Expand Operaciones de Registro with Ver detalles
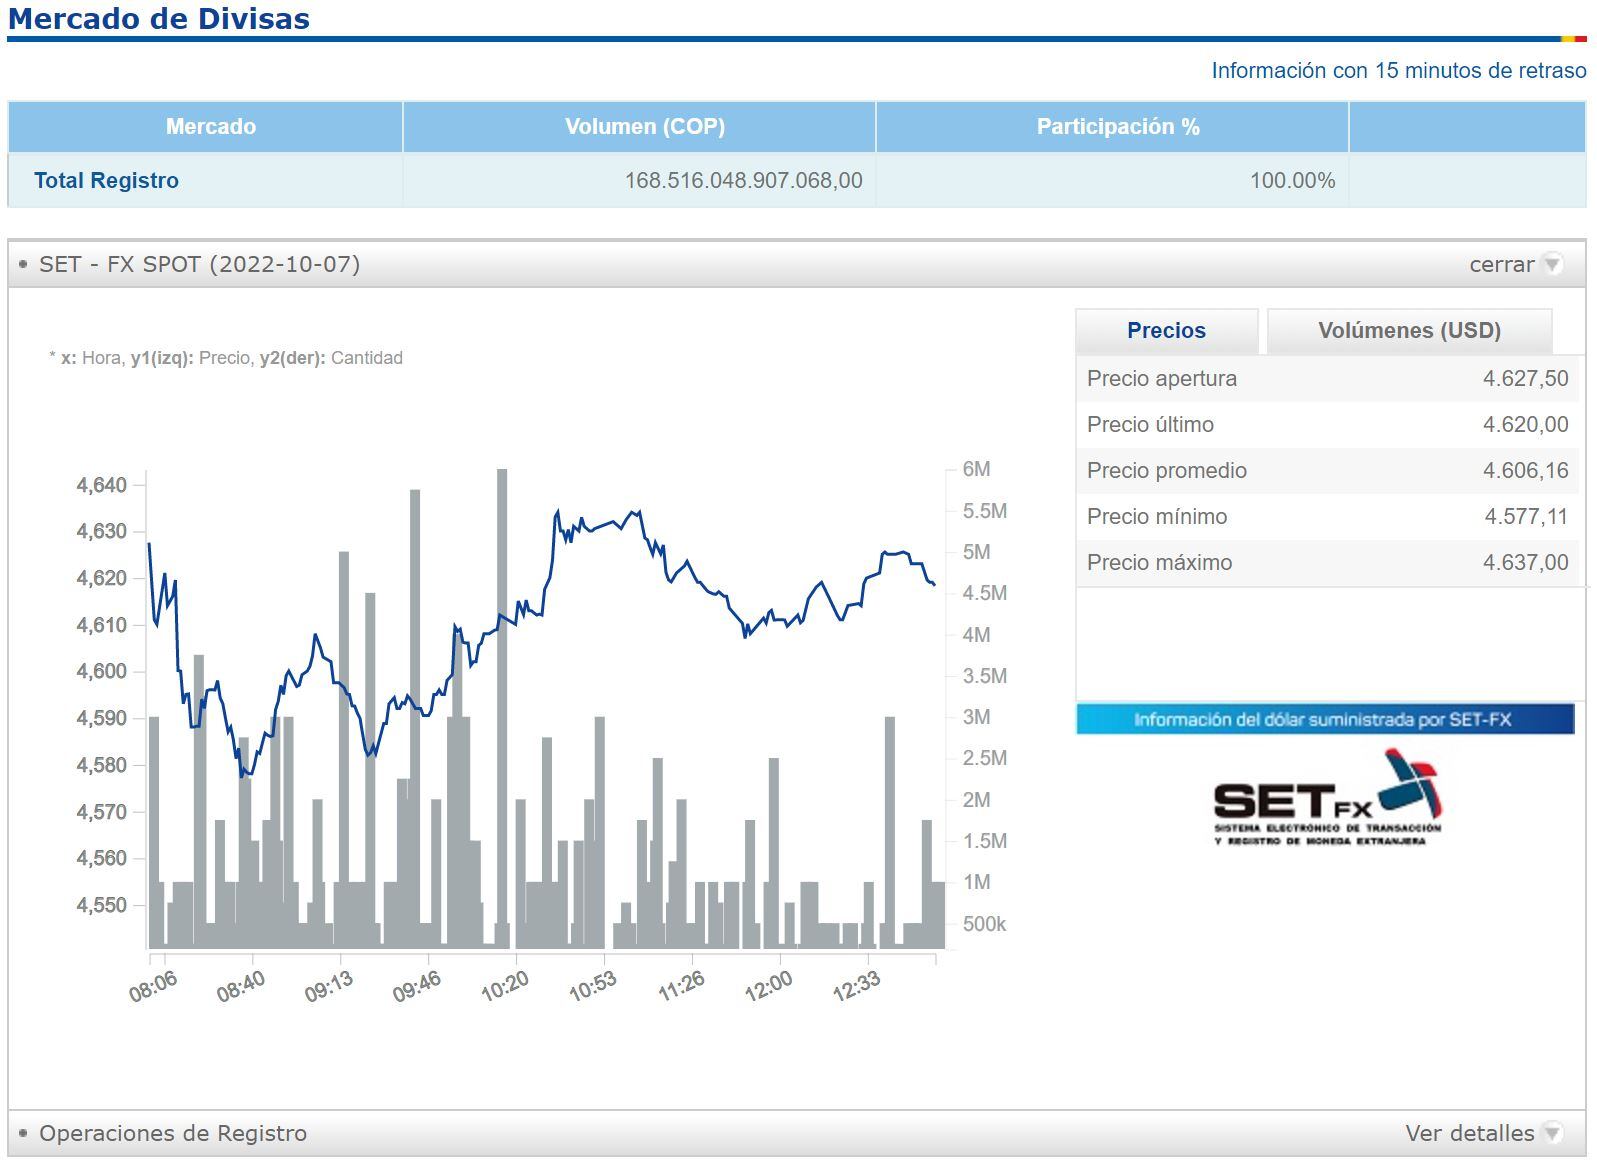The width and height of the screenshot is (1597, 1169). coord(1468,1133)
